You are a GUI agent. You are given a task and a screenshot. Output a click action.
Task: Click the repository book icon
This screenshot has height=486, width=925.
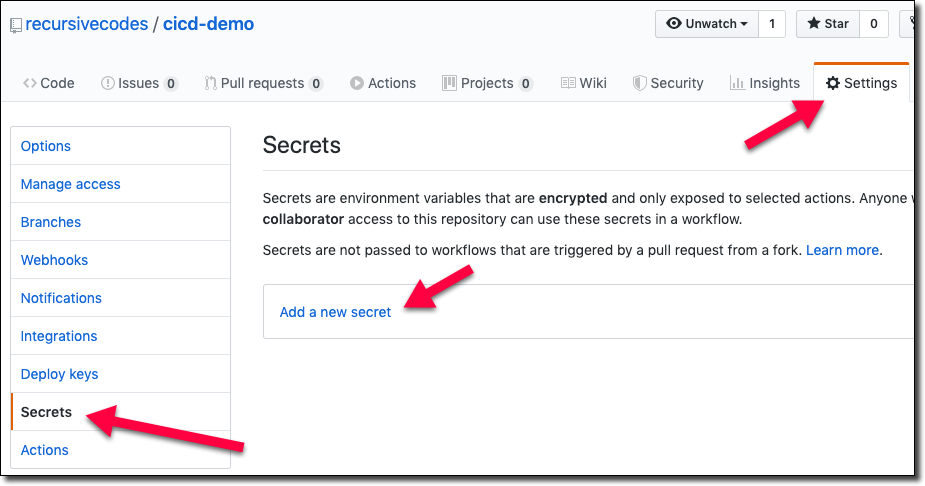(x=16, y=24)
